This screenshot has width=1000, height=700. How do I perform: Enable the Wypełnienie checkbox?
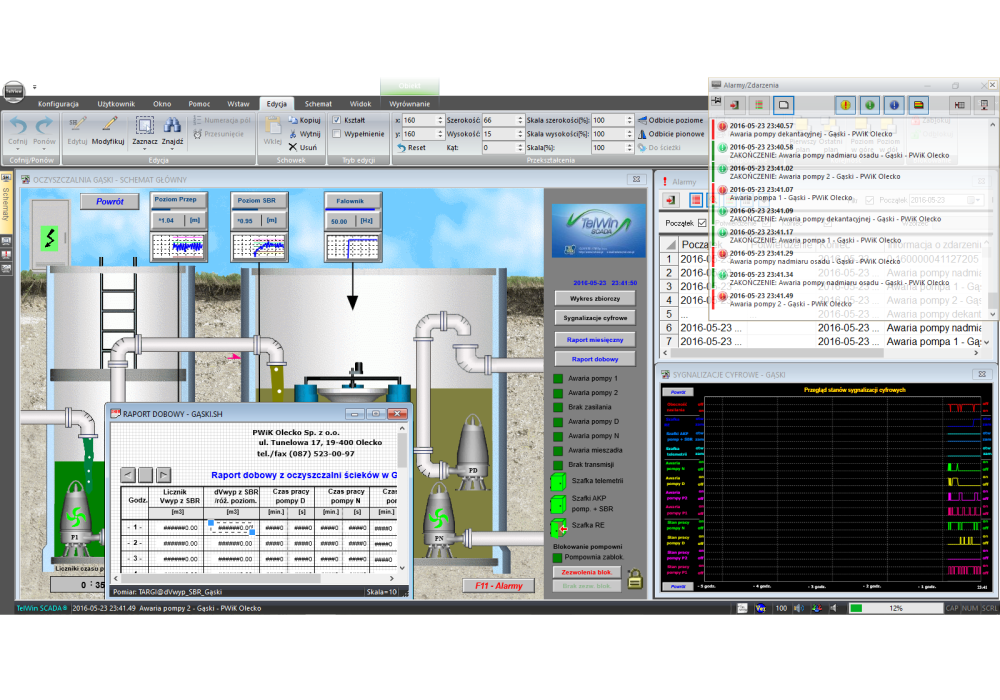click(336, 133)
